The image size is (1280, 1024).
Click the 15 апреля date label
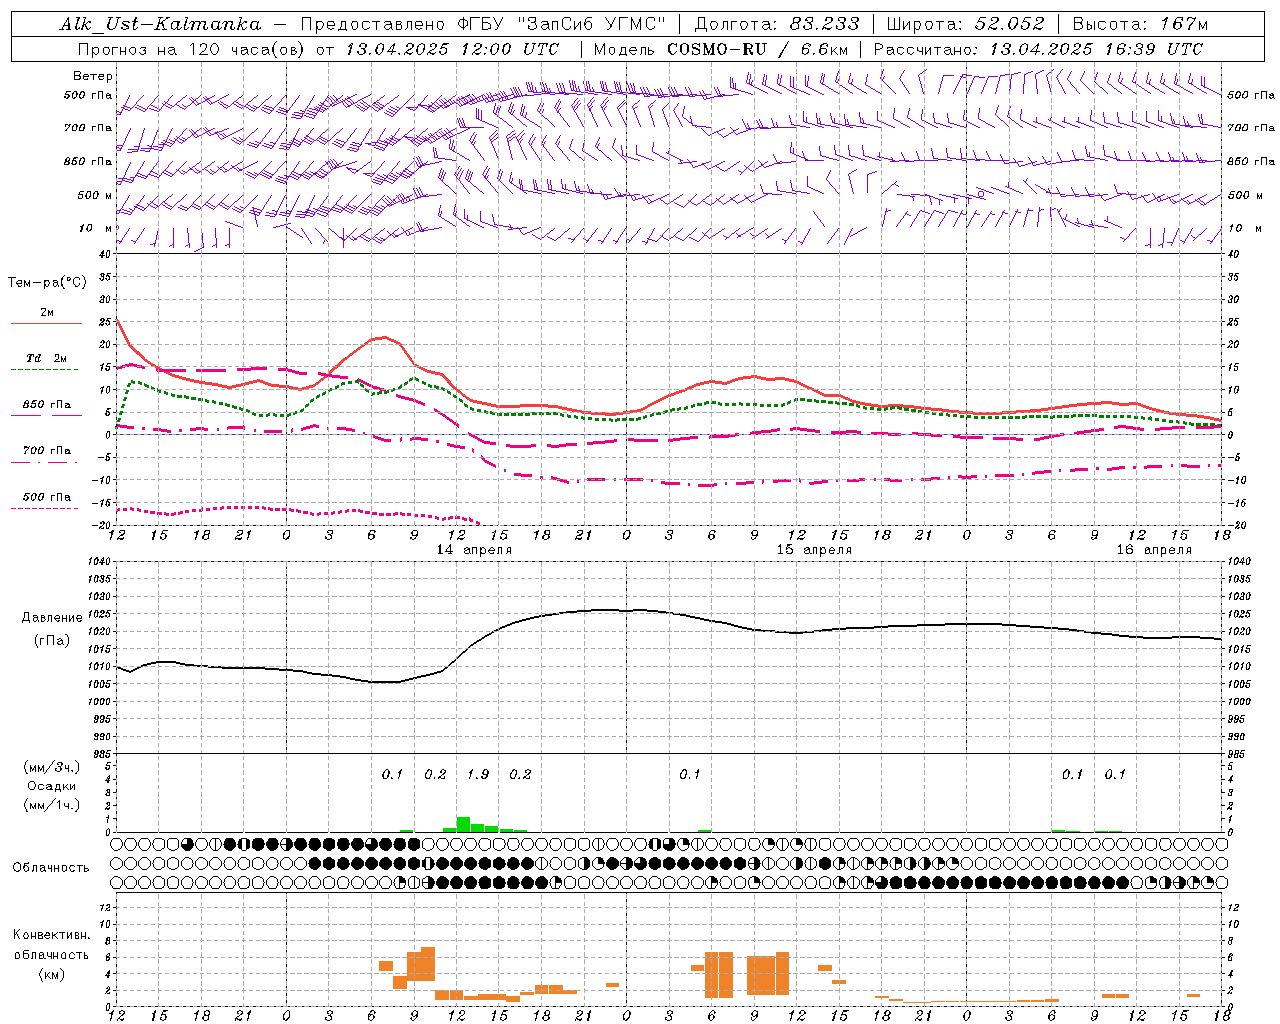[814, 550]
